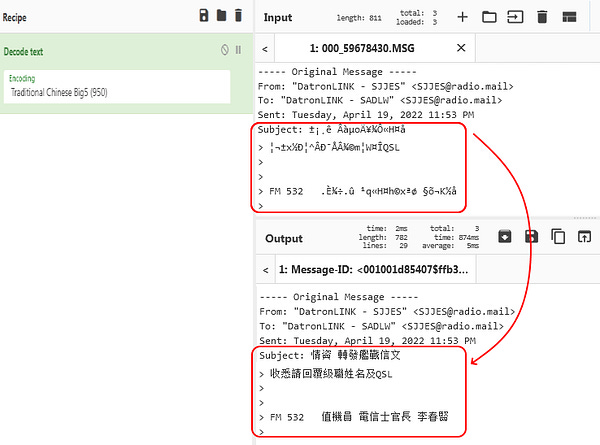Click garbled Subject line in input
Screen dimensions: 600x445
(331, 130)
